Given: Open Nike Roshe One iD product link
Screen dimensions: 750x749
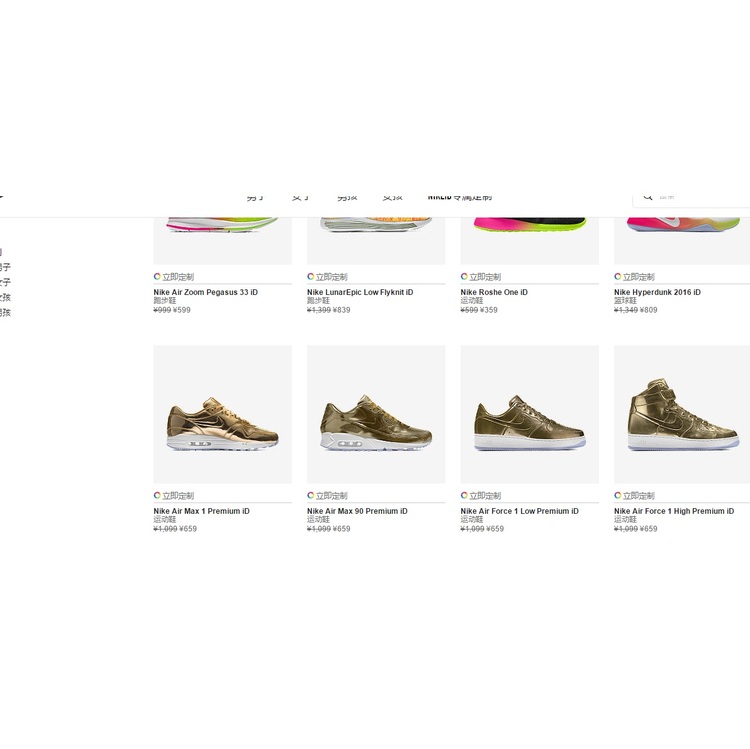Looking at the screenshot, I should (x=494, y=292).
